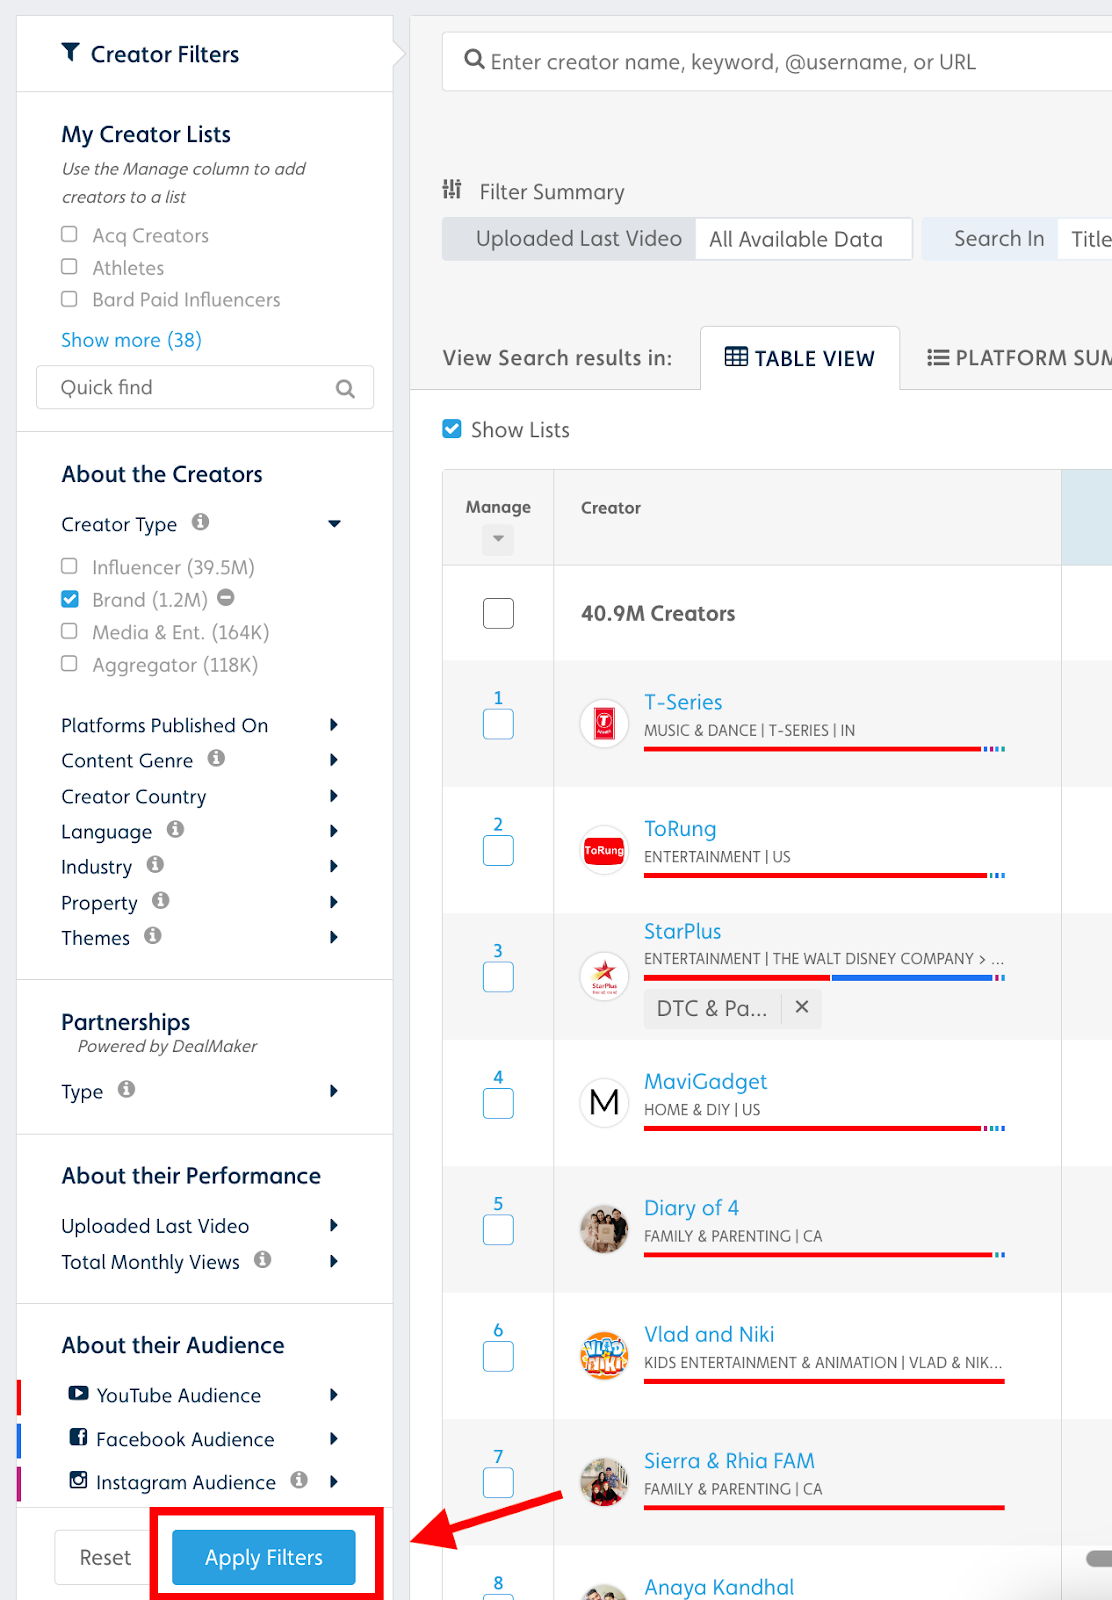The height and width of the screenshot is (1600, 1112).
Task: Click info icon next to Content Genre
Action: tap(216, 759)
